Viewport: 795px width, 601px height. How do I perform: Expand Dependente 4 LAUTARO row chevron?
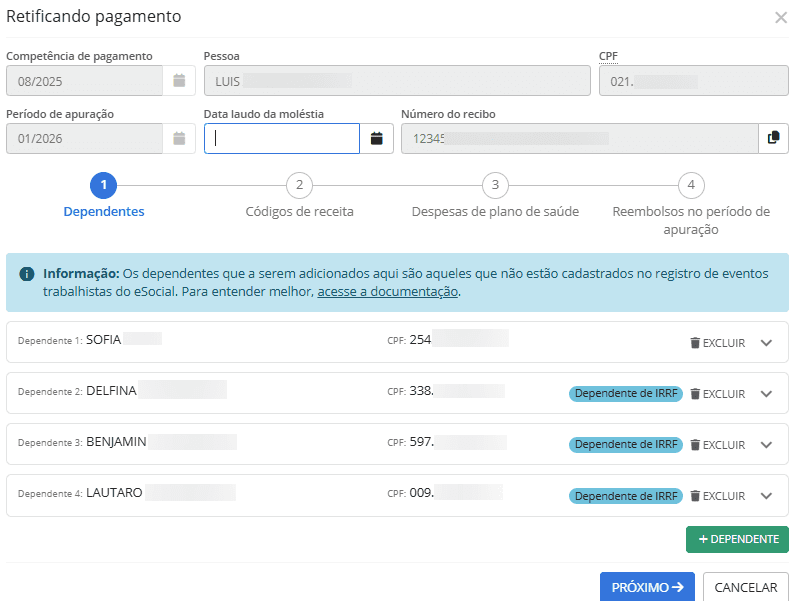coord(767,496)
